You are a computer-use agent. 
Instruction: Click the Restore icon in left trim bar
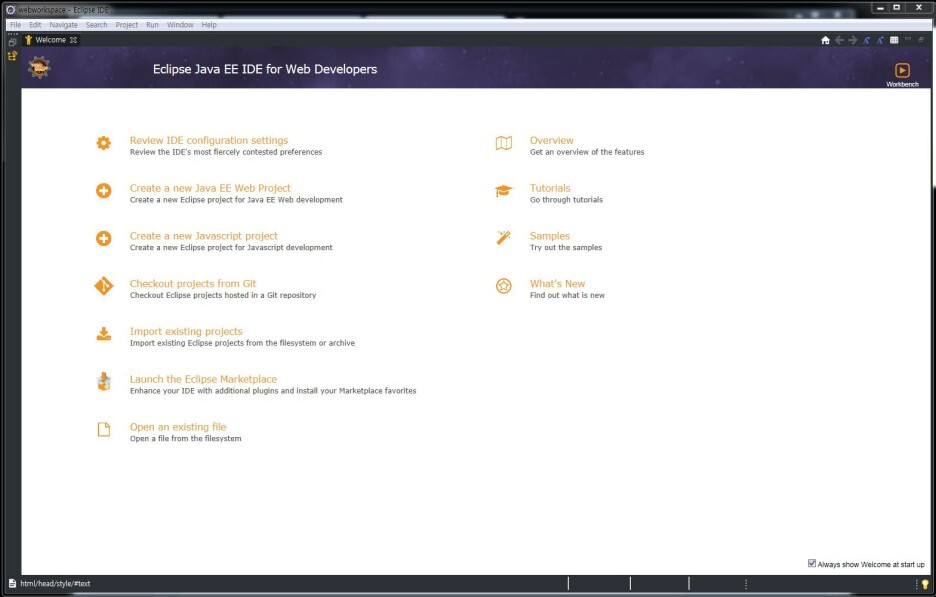coord(12,42)
